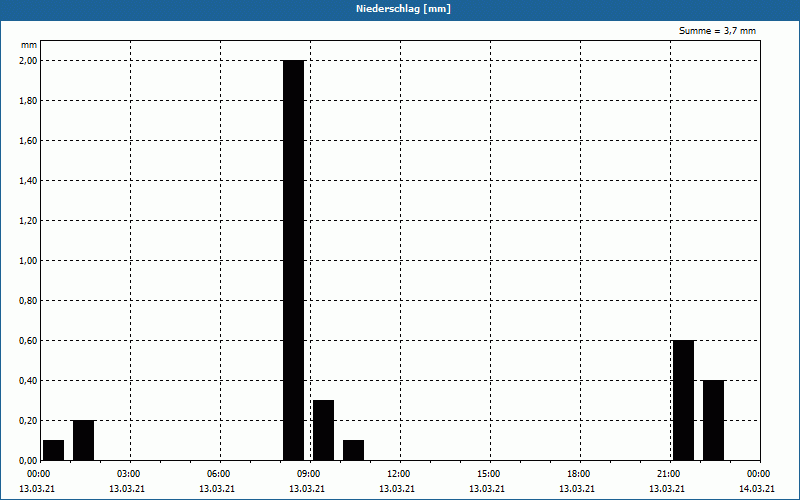Screen dimensions: 800x500
Task: Click the 13.03.21 date under 12:00
Action: point(396,489)
